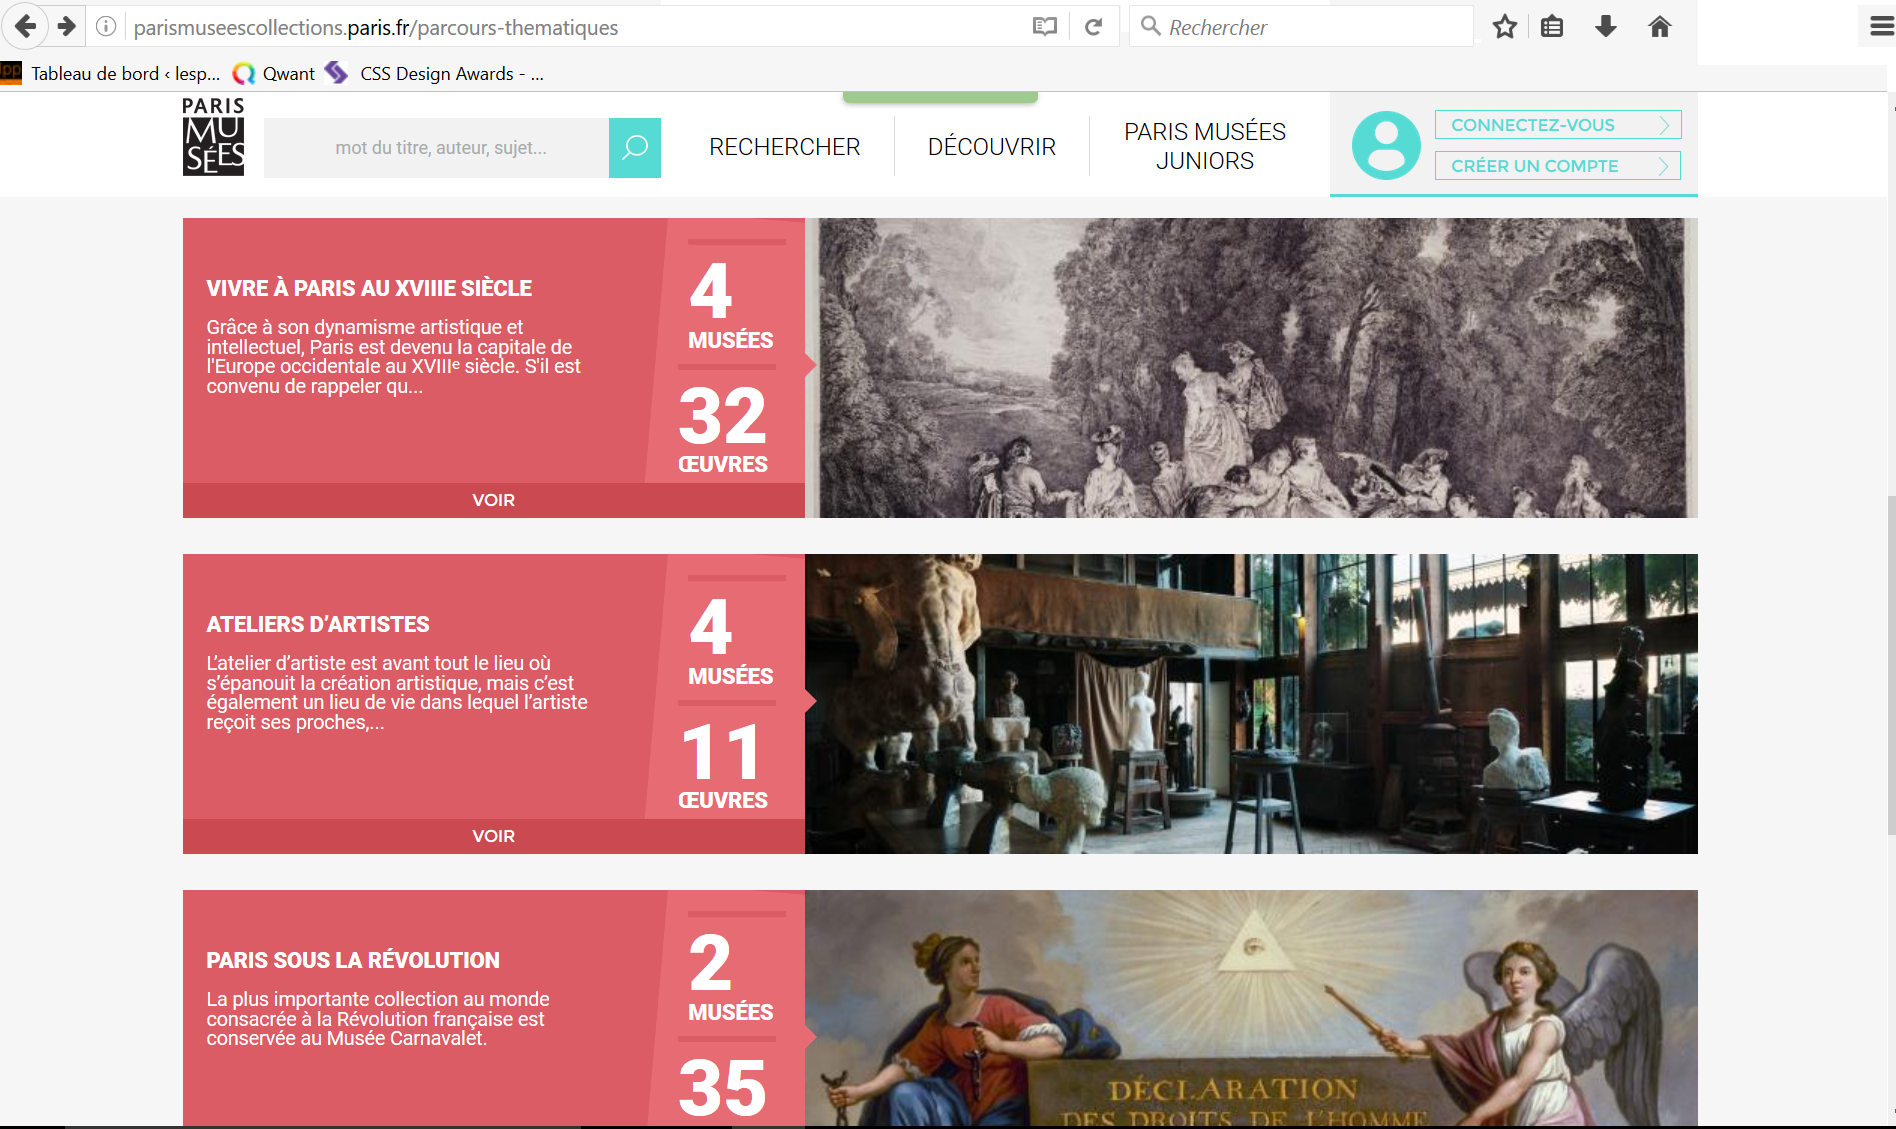Go forward with the browser arrow
Viewport: 1896px width, 1129px height.
pos(67,26)
